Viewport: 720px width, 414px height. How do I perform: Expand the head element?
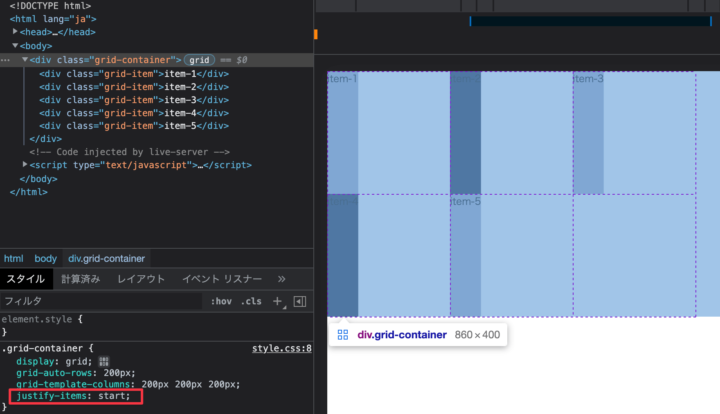[x=15, y=32]
